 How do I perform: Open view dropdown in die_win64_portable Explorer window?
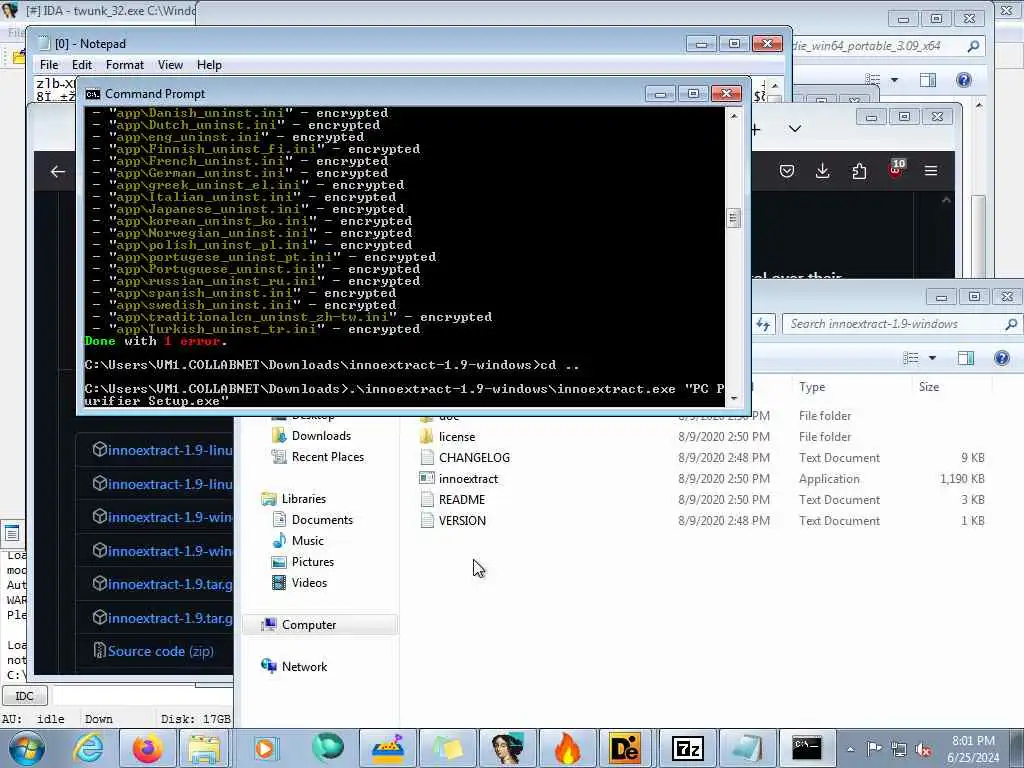895,80
